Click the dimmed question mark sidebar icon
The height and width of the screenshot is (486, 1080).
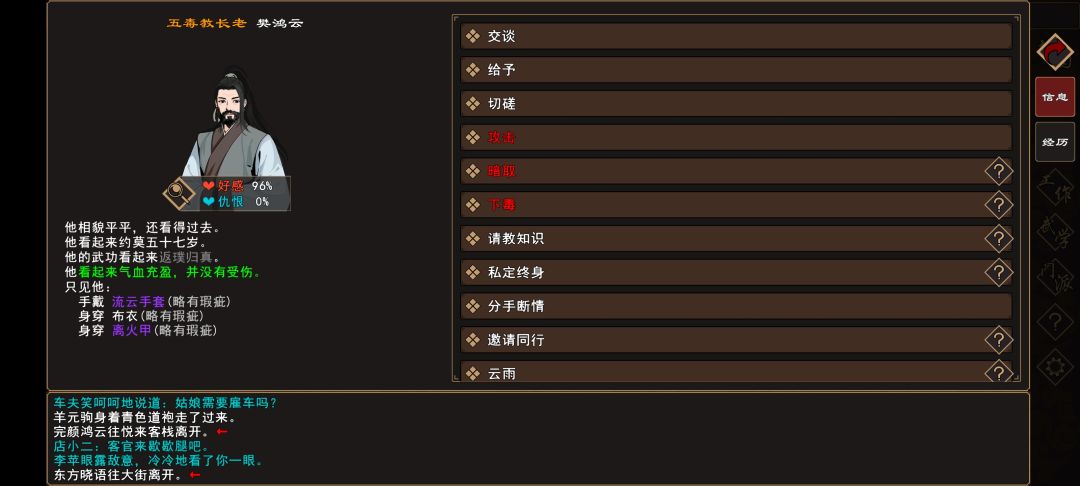tap(1054, 322)
